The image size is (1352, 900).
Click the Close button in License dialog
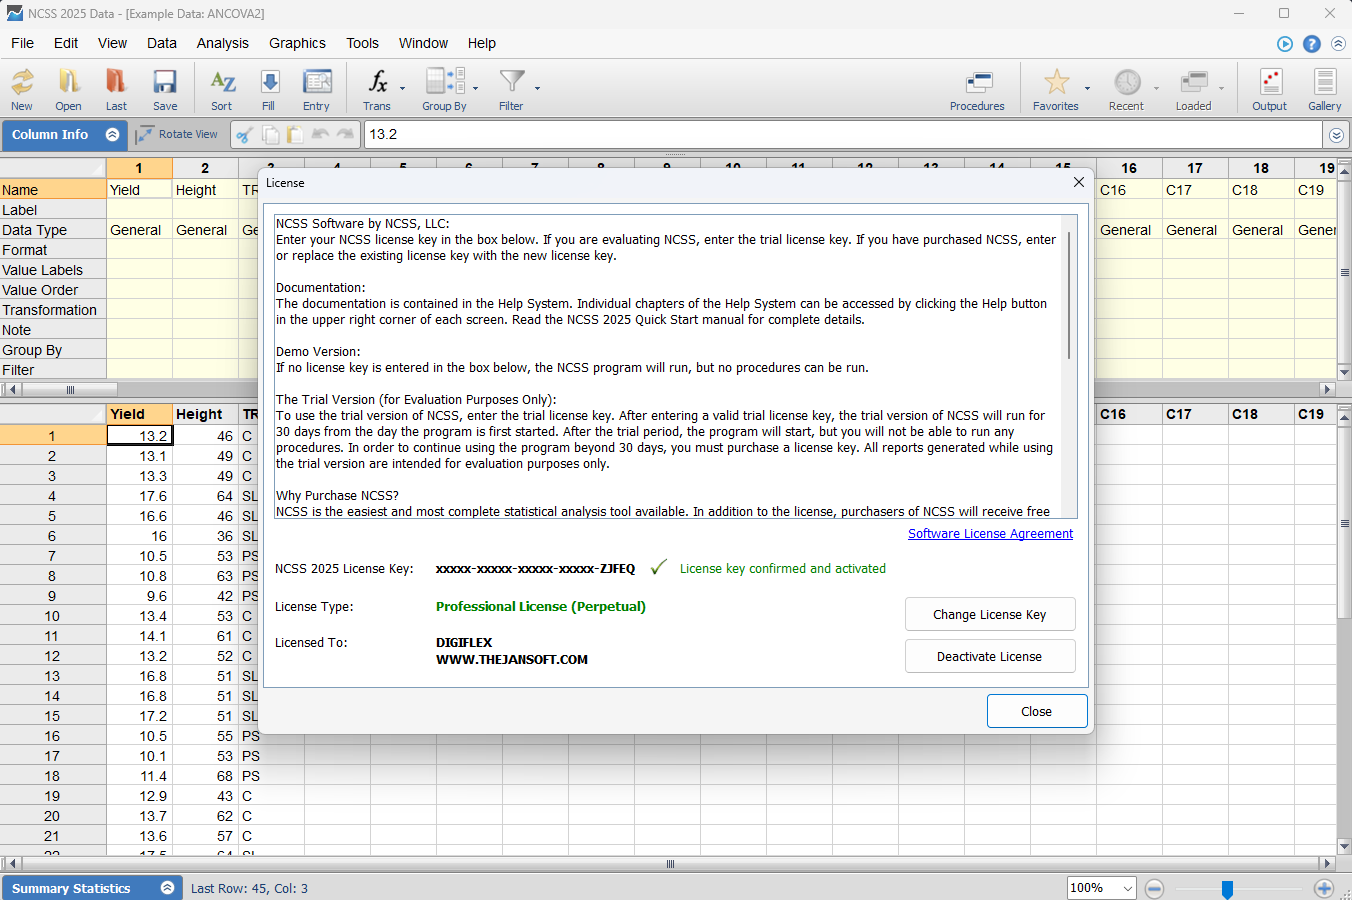[x=1037, y=711]
